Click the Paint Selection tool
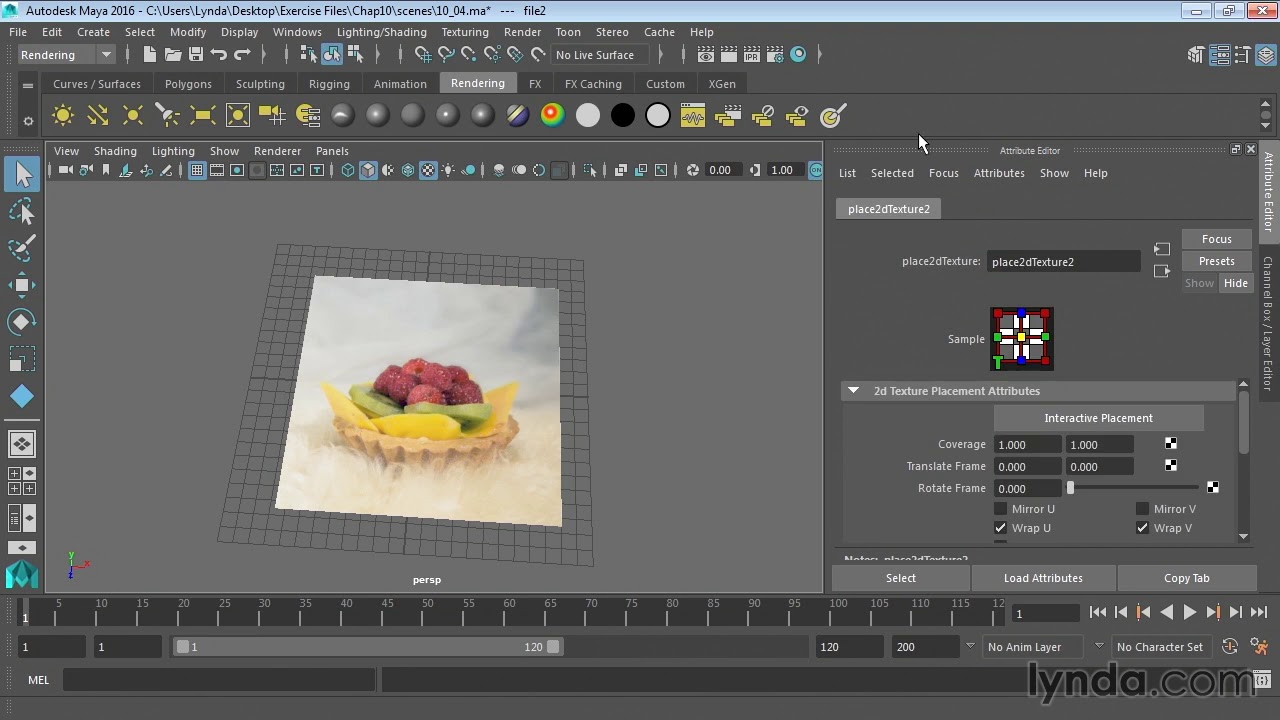 (22, 248)
